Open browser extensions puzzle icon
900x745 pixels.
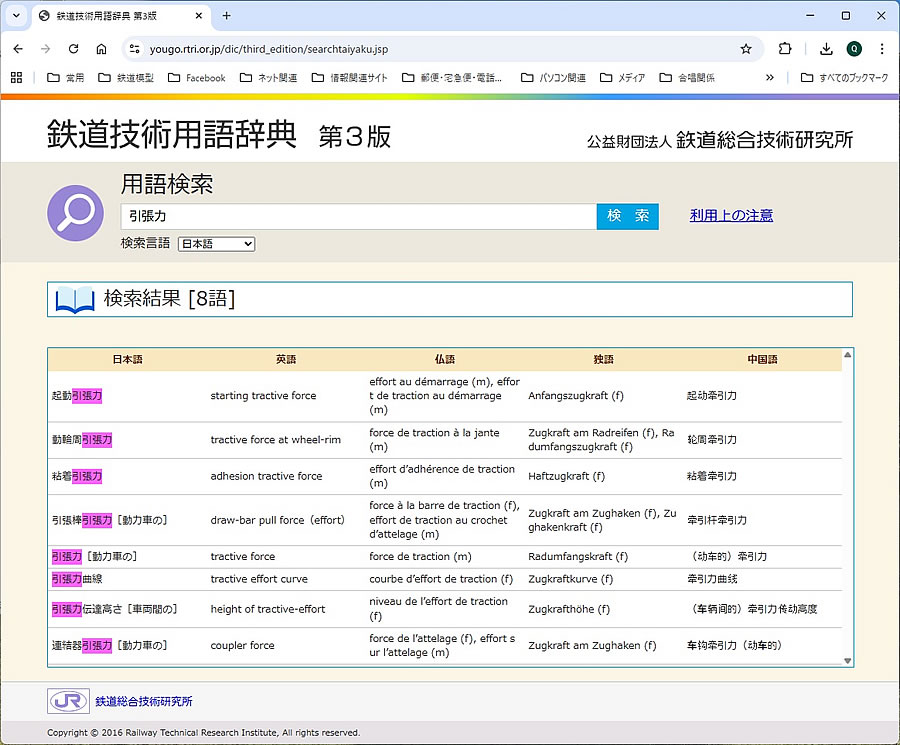click(x=785, y=49)
